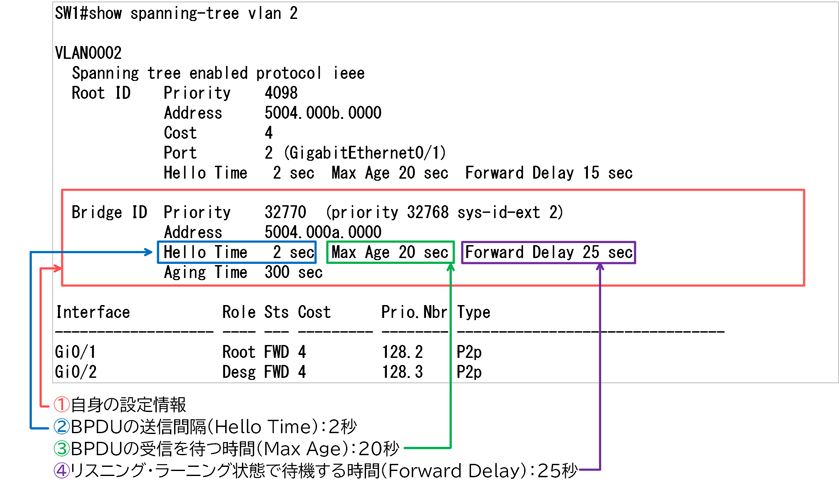
Task: Click the purple-boxed Forward Delay 25 sec
Action: [x=548, y=253]
